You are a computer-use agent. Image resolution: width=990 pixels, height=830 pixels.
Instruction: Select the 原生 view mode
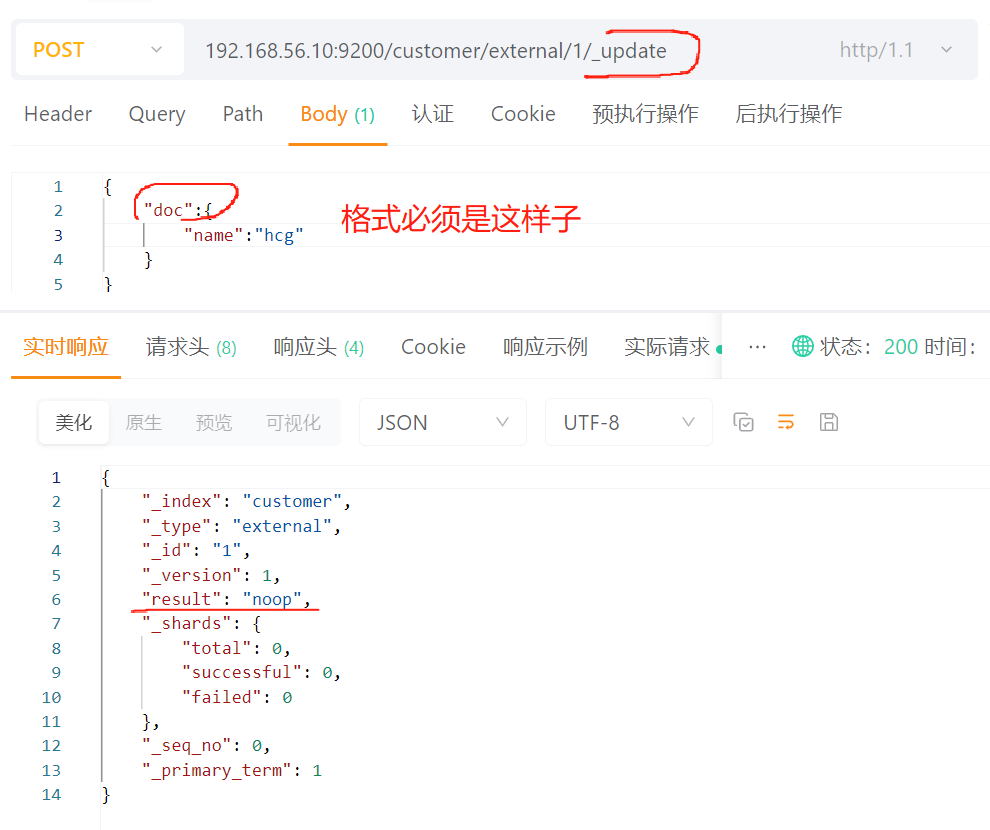143,422
